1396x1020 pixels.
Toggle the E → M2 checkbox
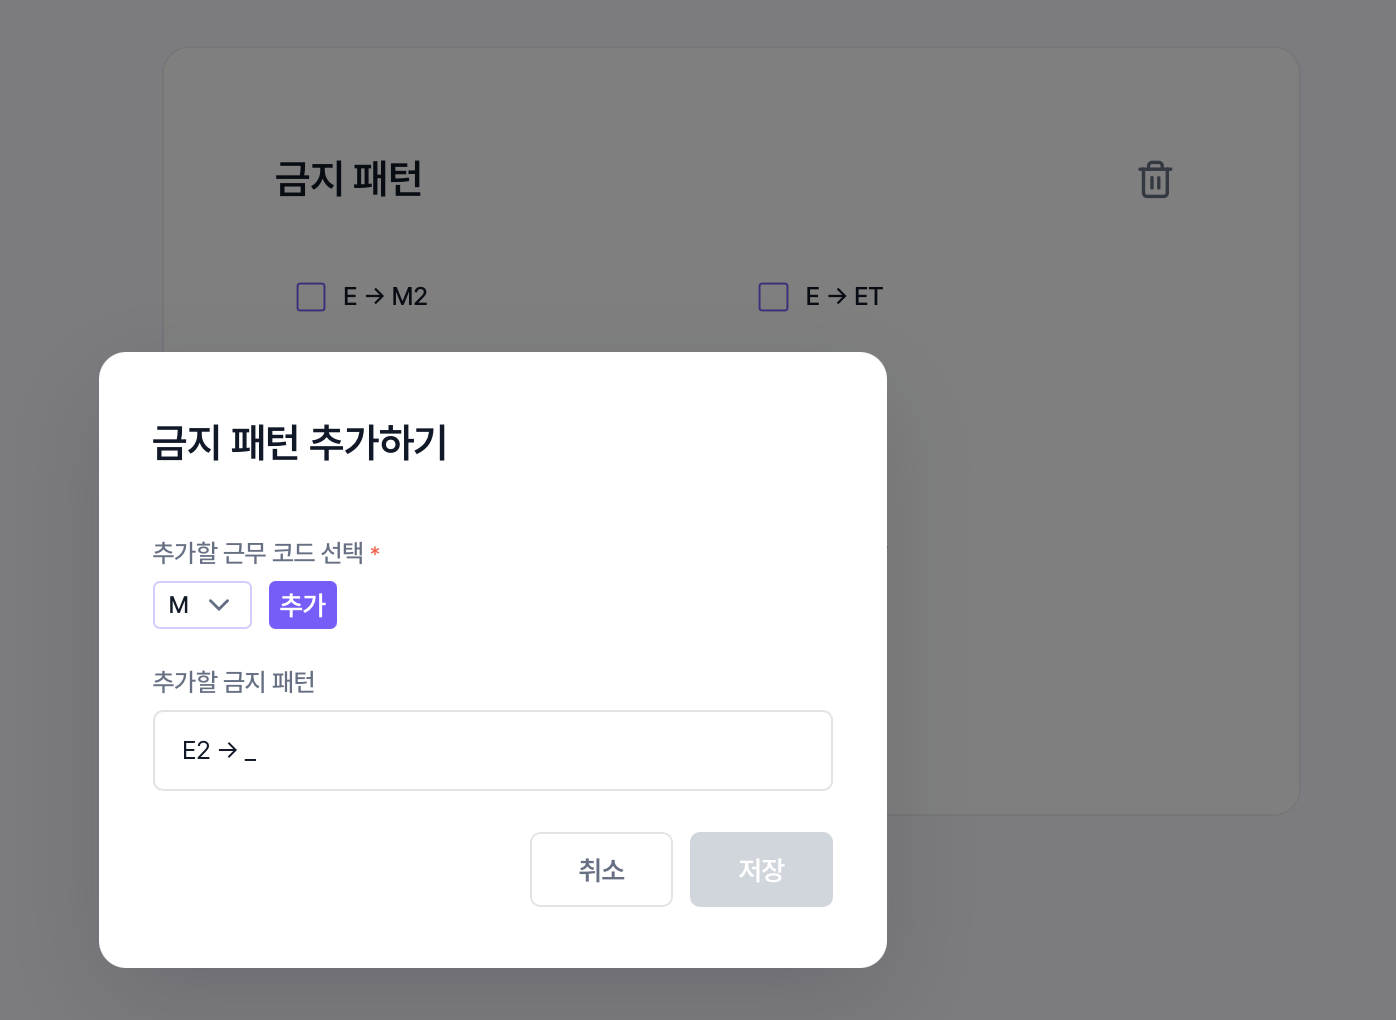pyautogui.click(x=311, y=297)
